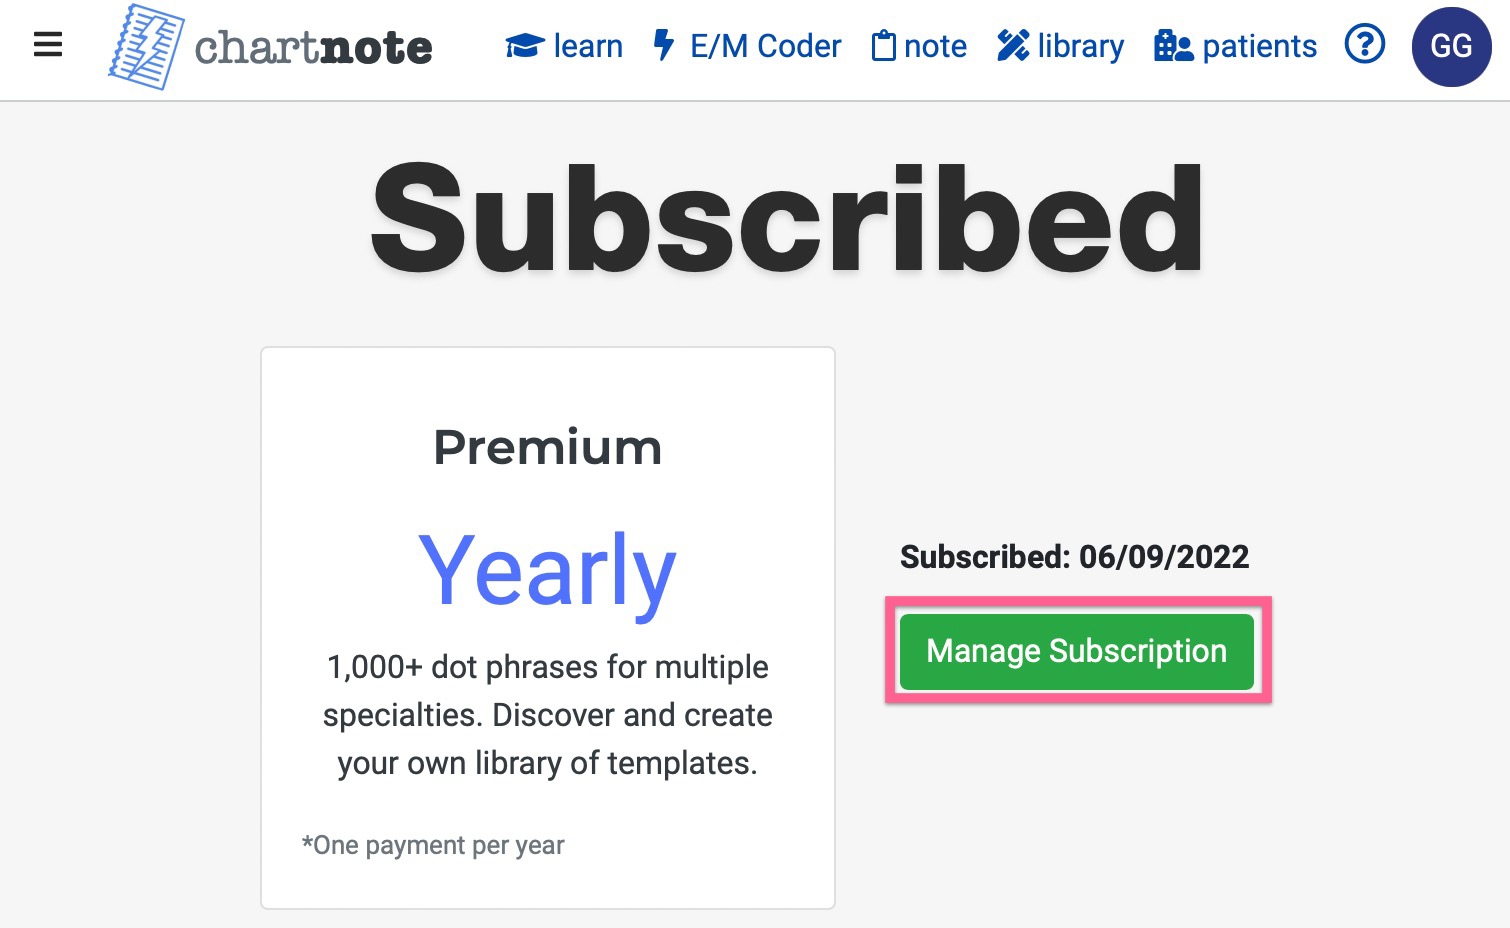Click the Subscribed date text
This screenshot has width=1510, height=928.
point(1075,557)
